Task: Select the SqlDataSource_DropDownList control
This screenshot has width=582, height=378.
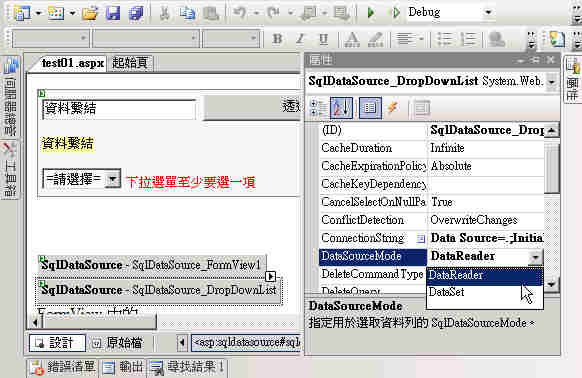Action: coord(159,290)
